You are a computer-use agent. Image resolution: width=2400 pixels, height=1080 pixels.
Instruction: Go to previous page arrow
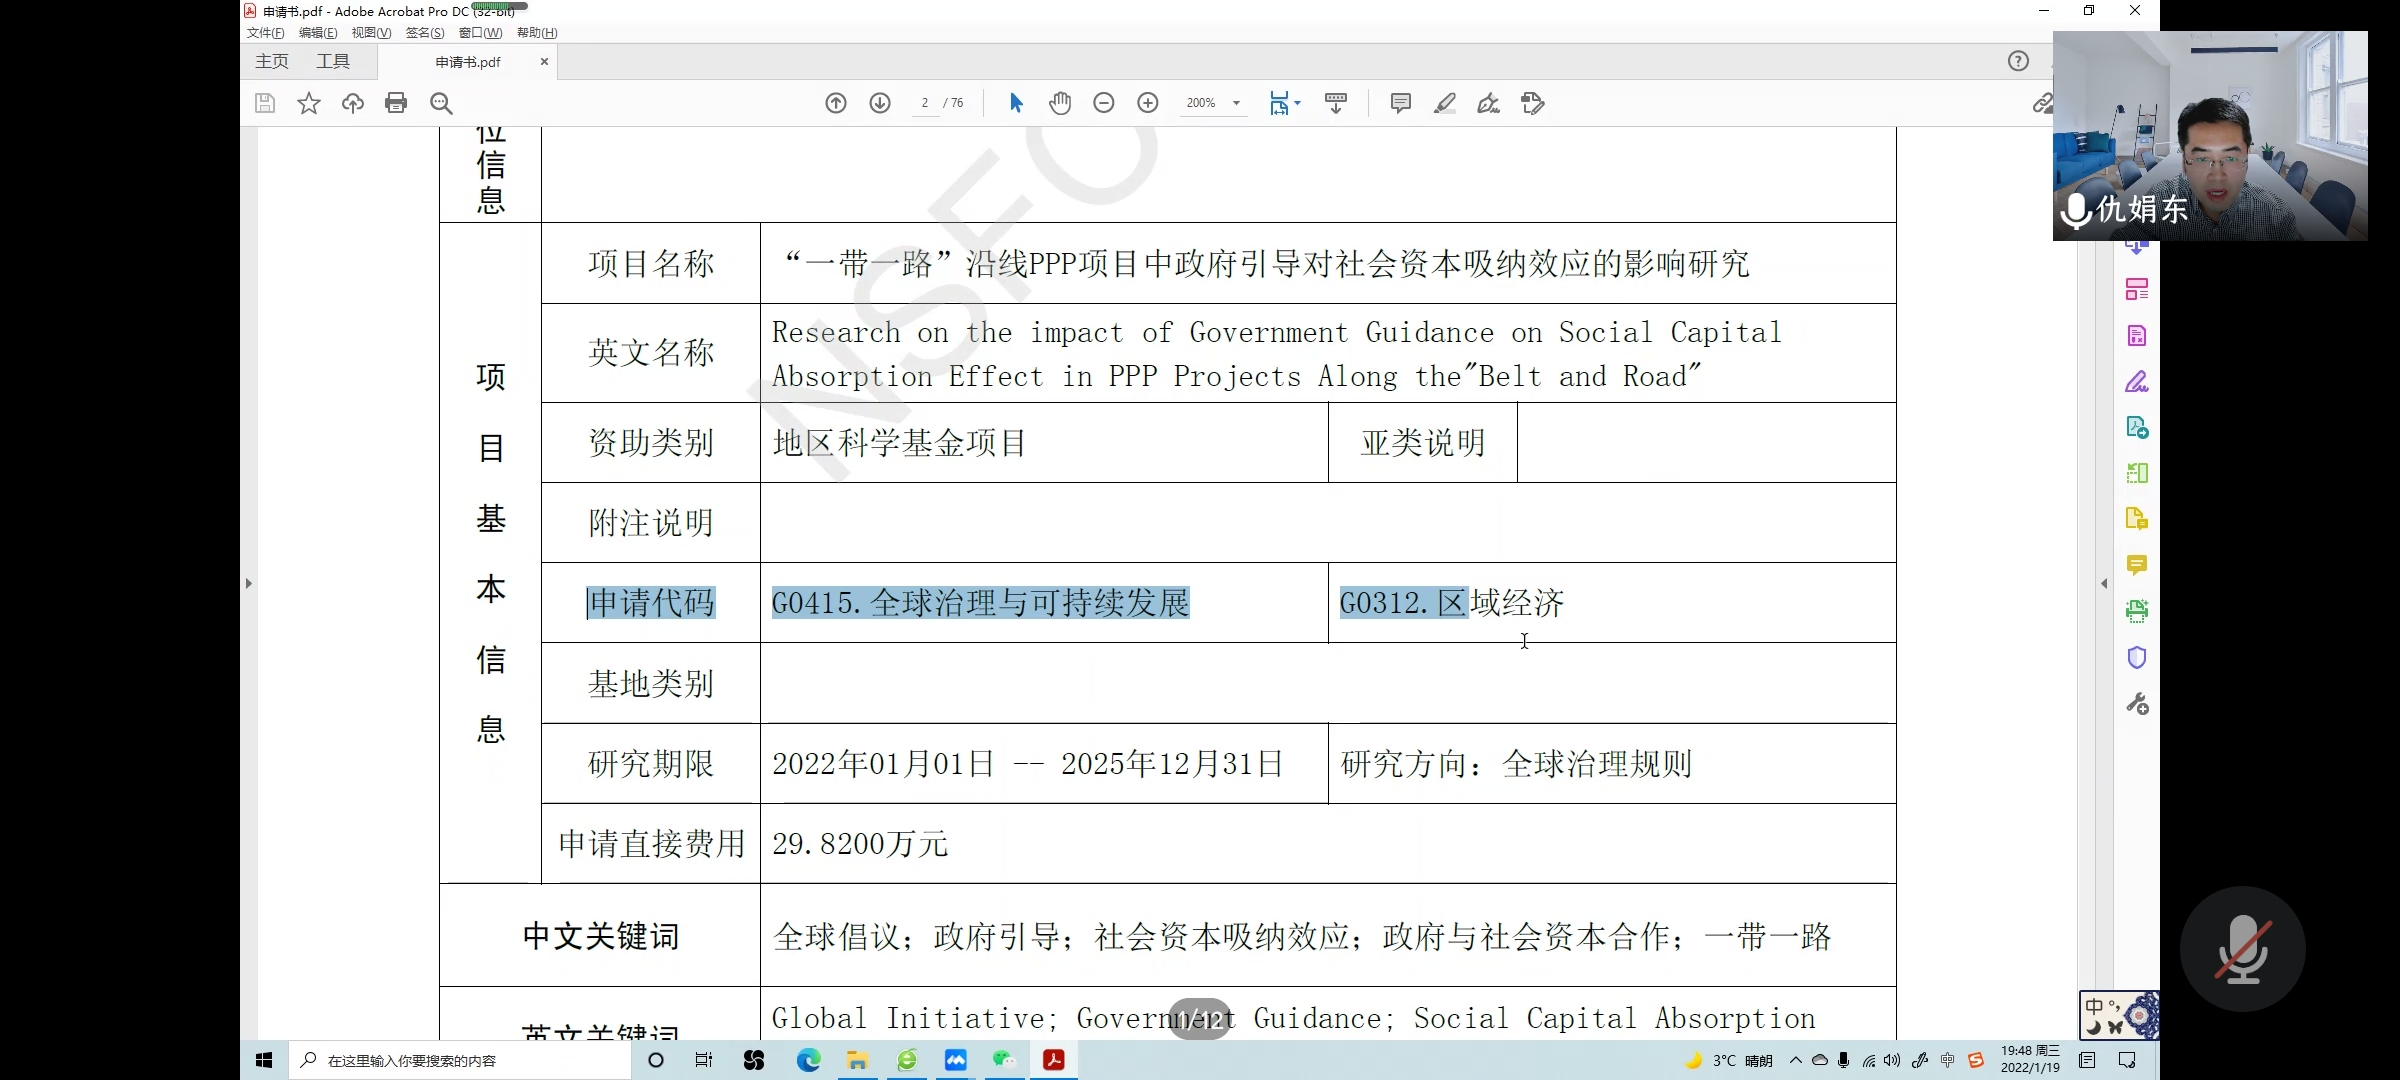pos(836,103)
